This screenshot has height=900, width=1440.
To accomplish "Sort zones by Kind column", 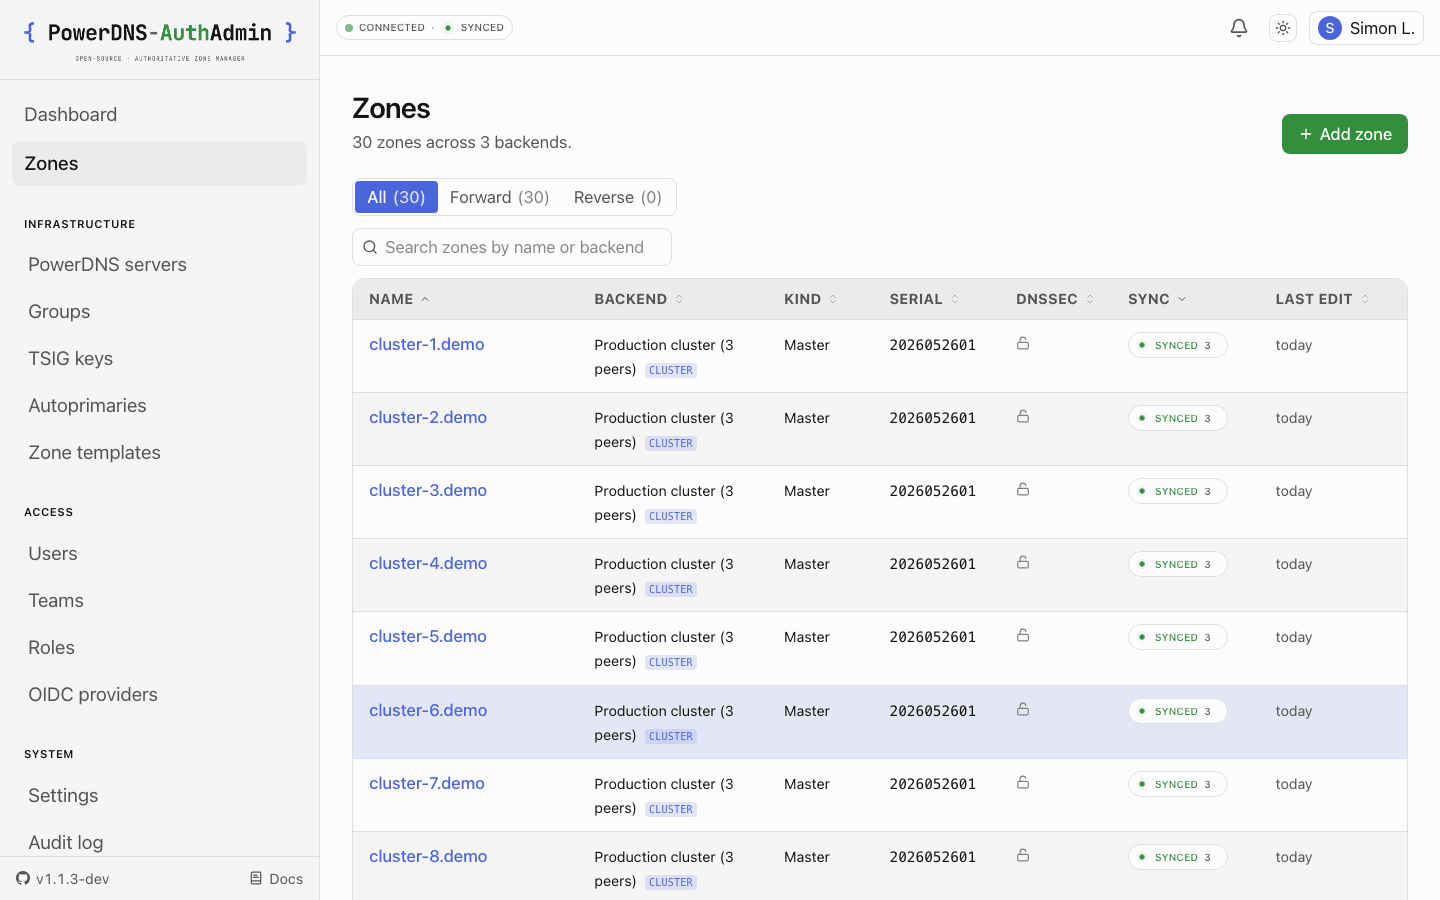I will click(x=810, y=299).
